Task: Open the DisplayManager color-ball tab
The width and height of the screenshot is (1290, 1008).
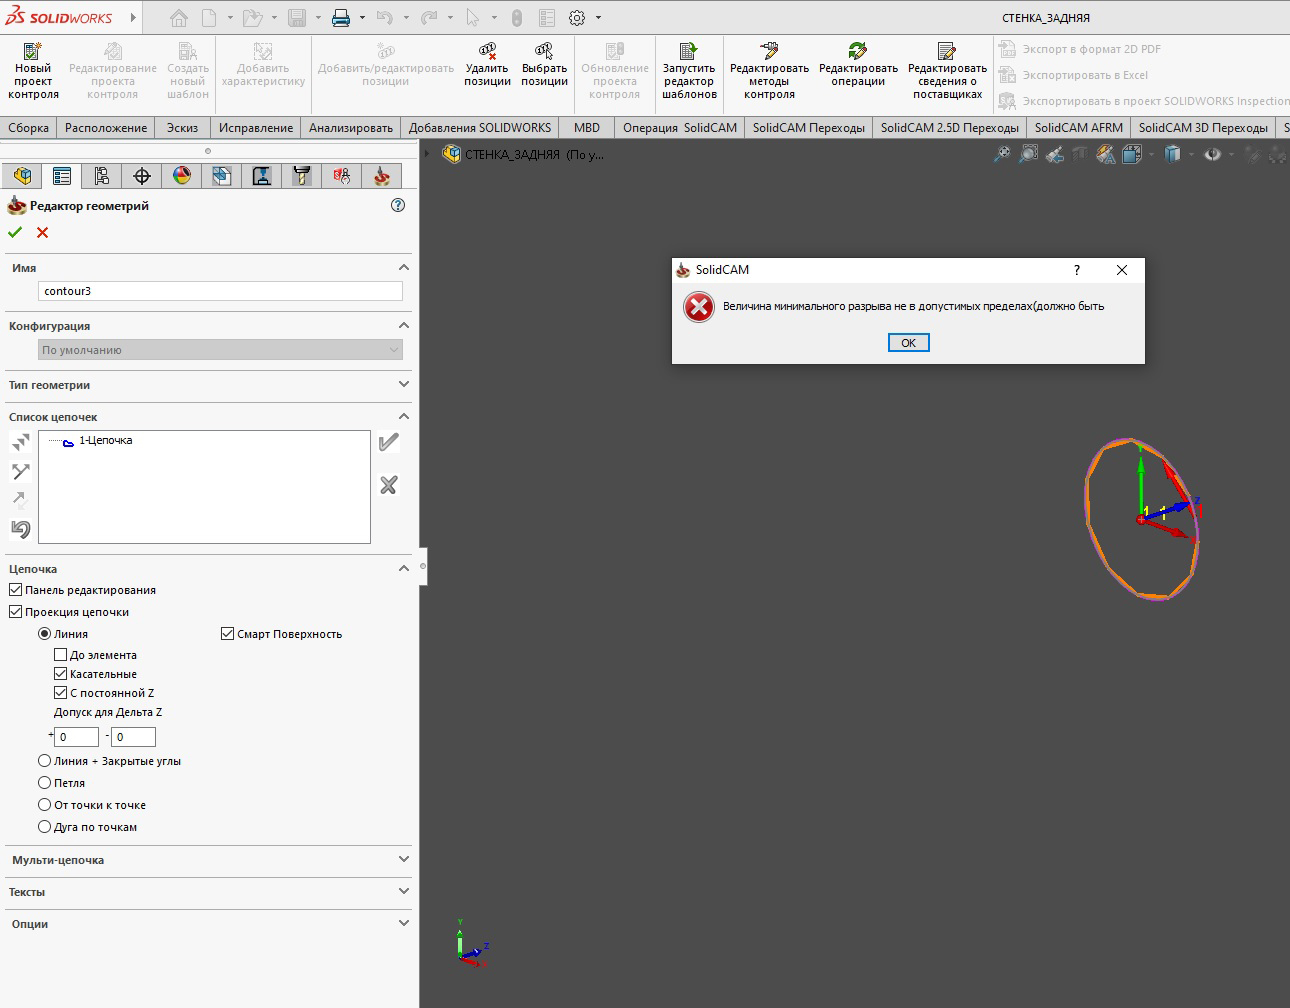Action: point(182,176)
